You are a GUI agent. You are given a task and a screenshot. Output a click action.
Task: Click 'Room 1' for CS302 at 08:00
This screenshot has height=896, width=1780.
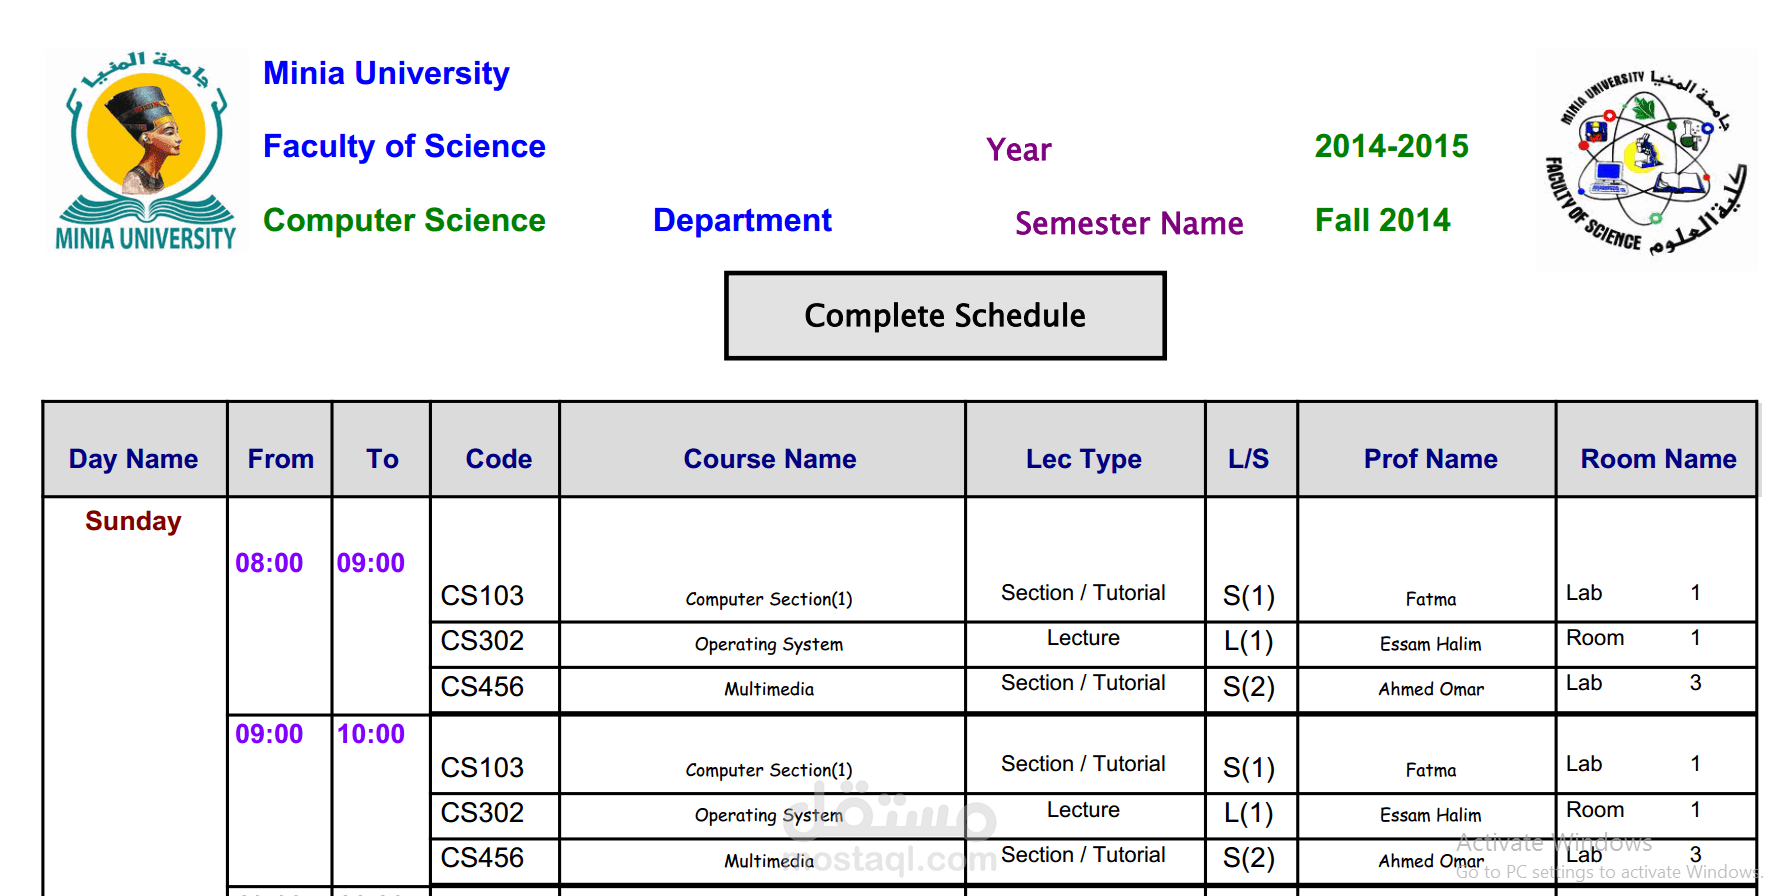pyautogui.click(x=1634, y=638)
